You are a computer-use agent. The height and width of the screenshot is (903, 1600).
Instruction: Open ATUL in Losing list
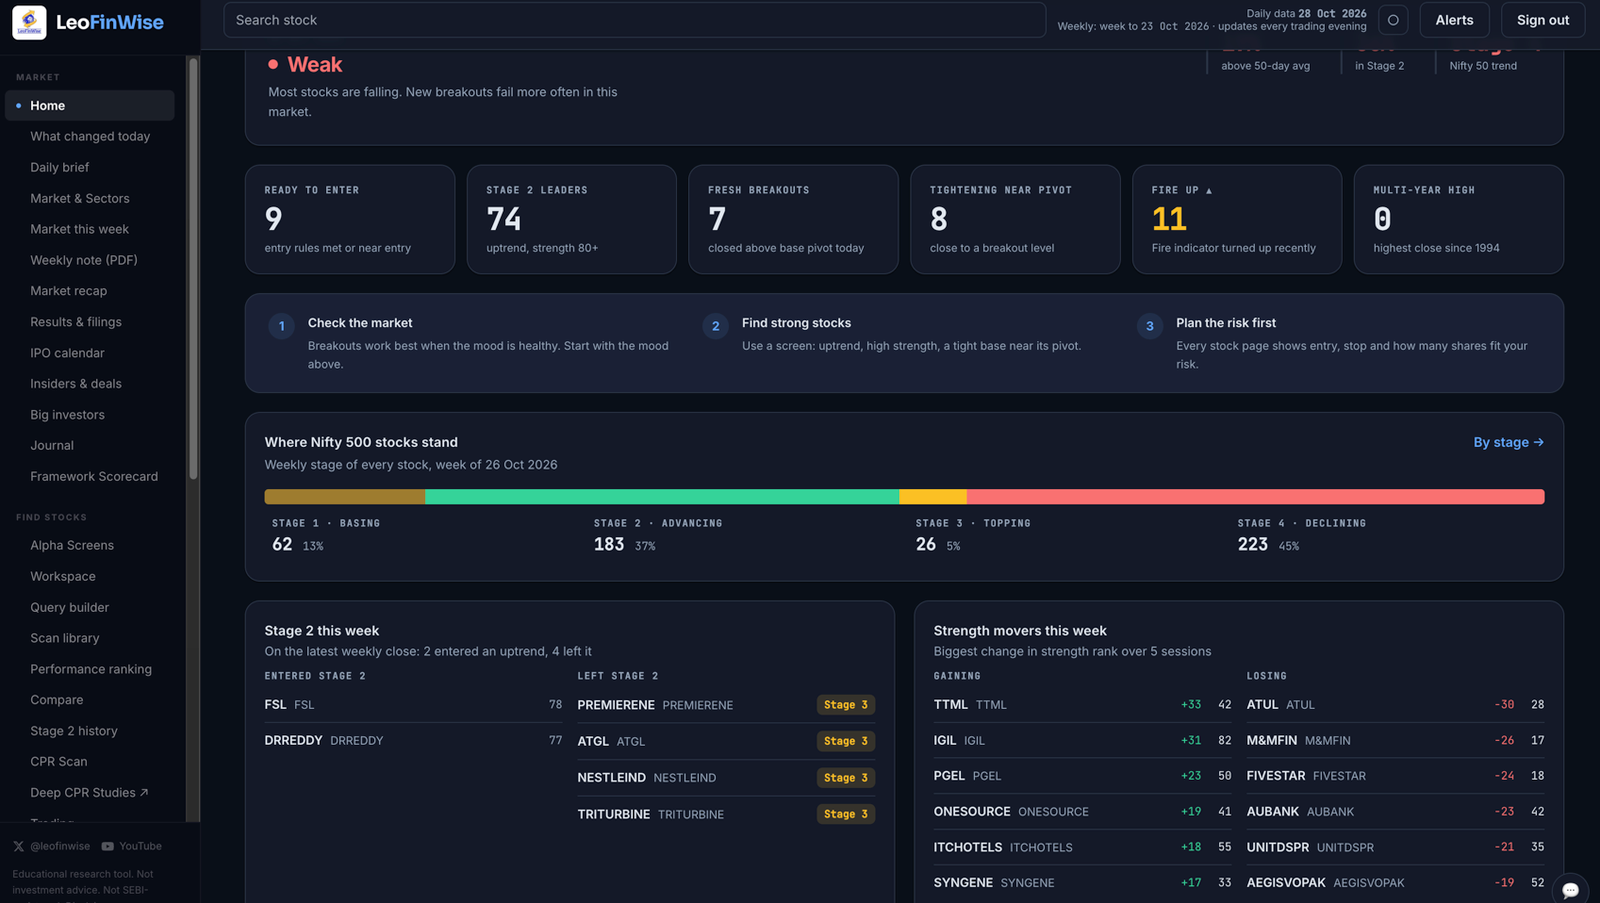(1395, 705)
